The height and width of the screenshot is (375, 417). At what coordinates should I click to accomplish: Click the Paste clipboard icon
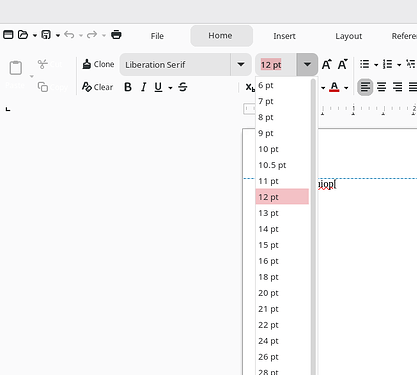pyautogui.click(x=16, y=68)
